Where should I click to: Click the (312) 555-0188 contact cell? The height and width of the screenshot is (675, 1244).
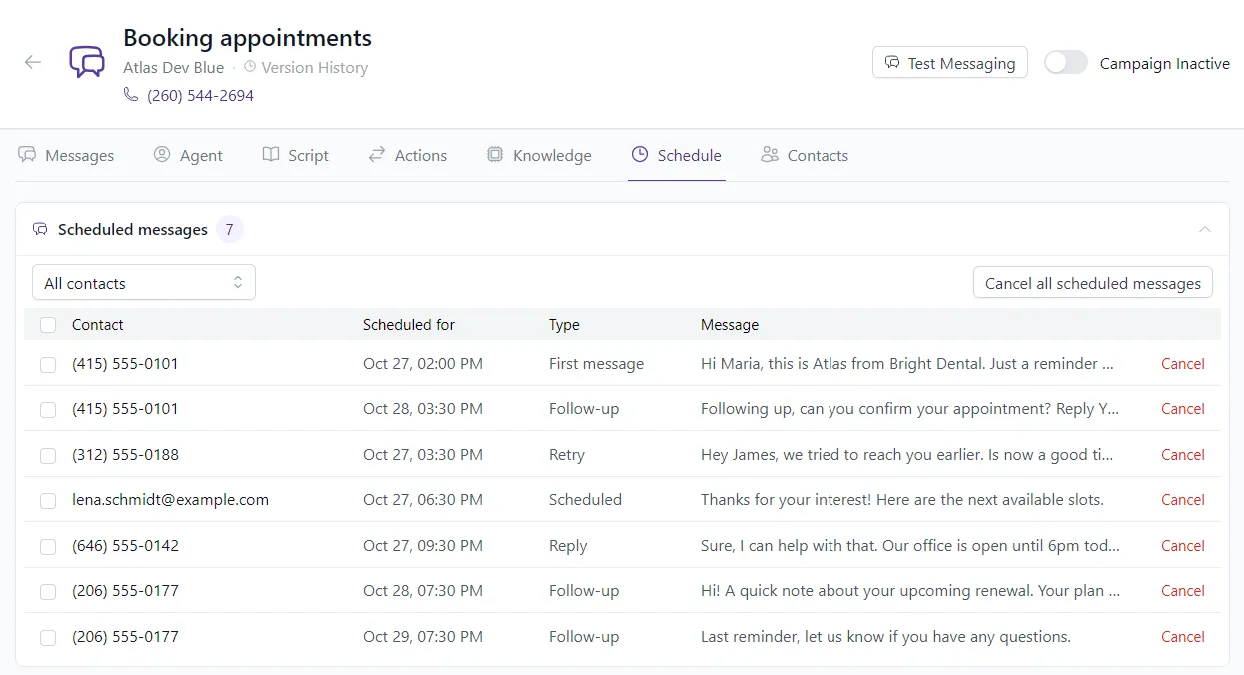point(126,455)
